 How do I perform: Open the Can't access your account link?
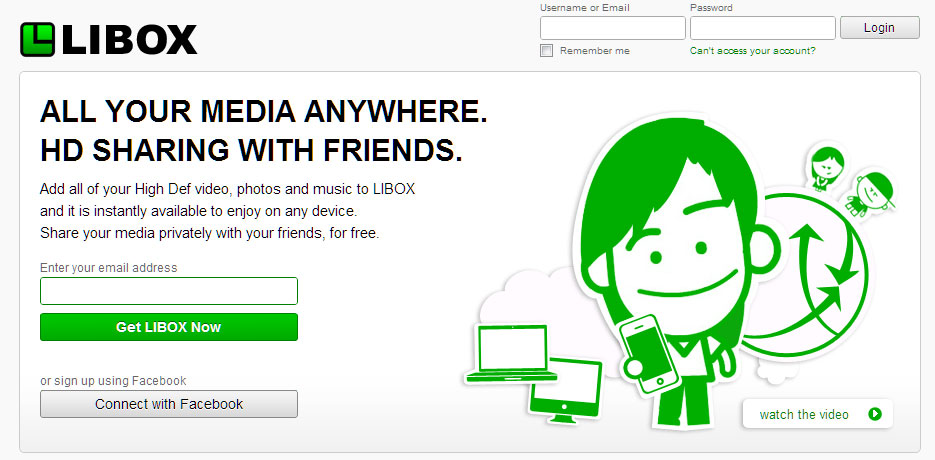[753, 51]
